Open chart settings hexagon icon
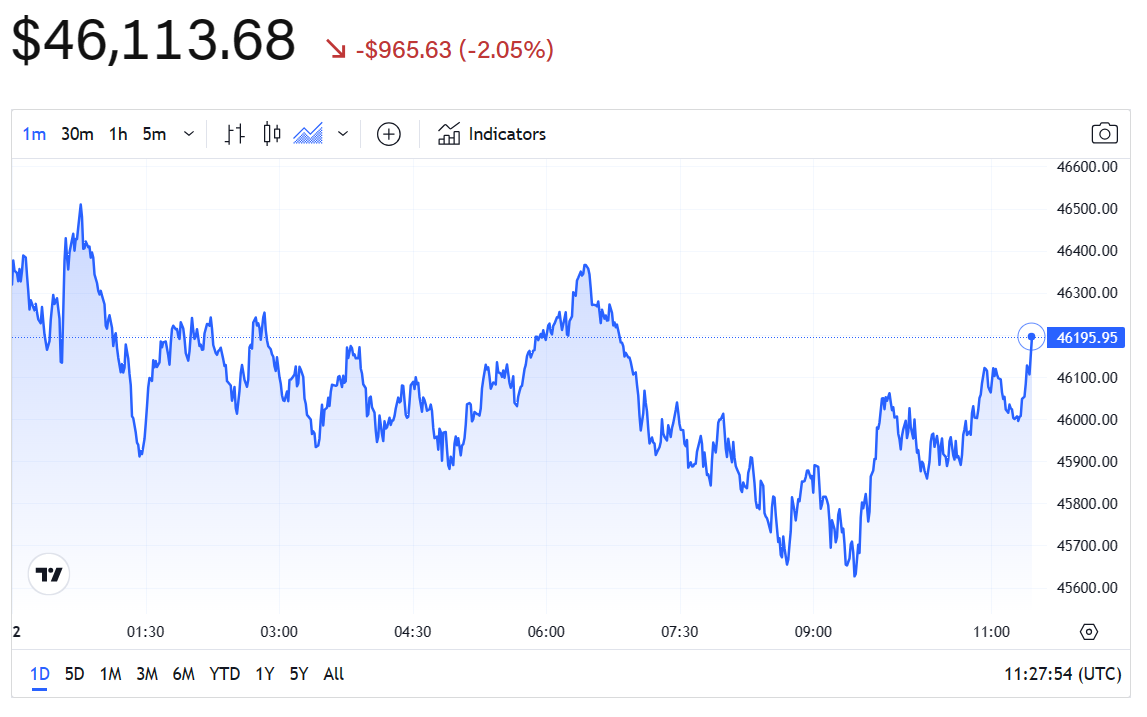Viewport: 1147px width, 717px height. (1089, 632)
